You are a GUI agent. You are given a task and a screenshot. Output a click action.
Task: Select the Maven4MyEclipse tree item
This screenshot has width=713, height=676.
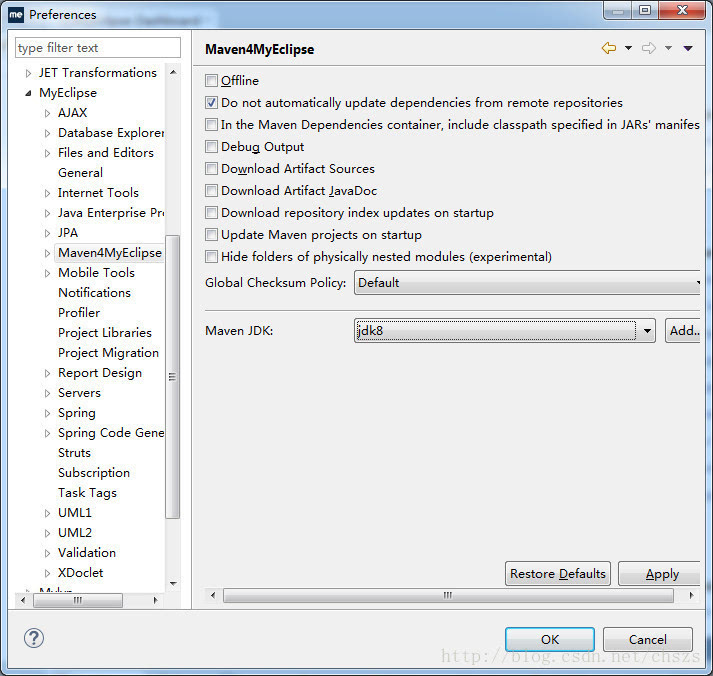[x=110, y=253]
